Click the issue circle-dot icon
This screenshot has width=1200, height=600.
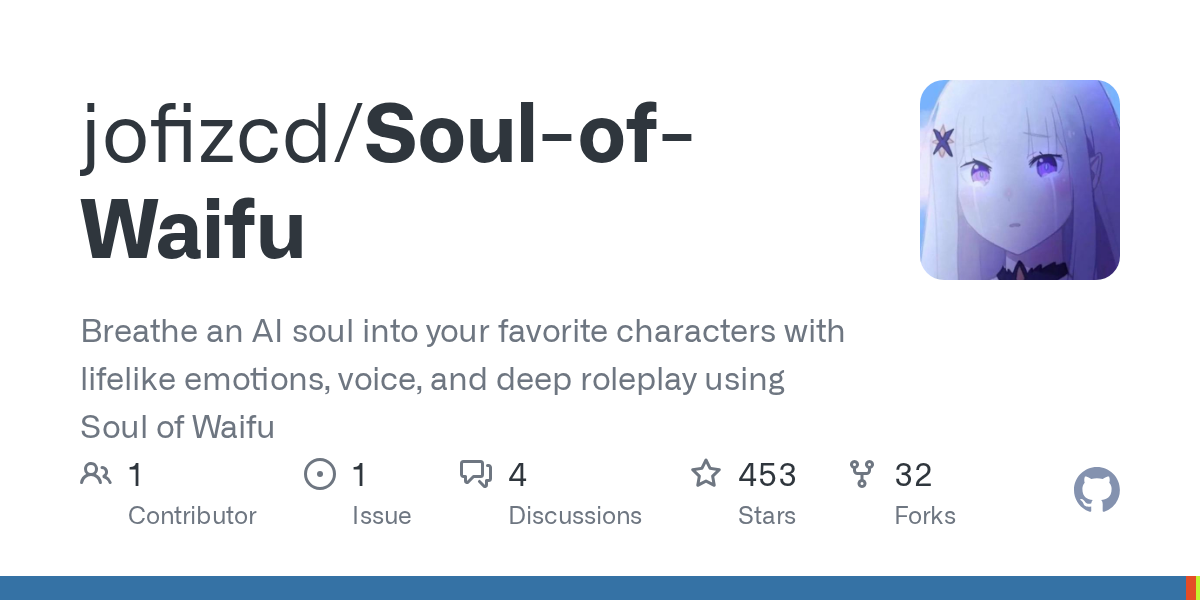[320, 473]
